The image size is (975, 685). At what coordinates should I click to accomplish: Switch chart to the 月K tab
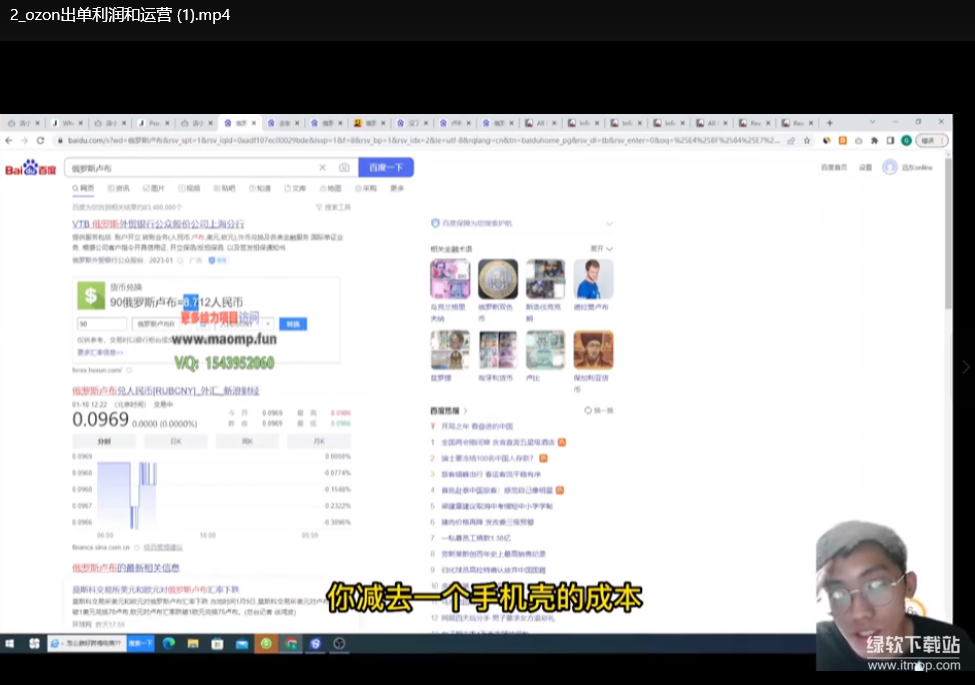click(x=319, y=441)
